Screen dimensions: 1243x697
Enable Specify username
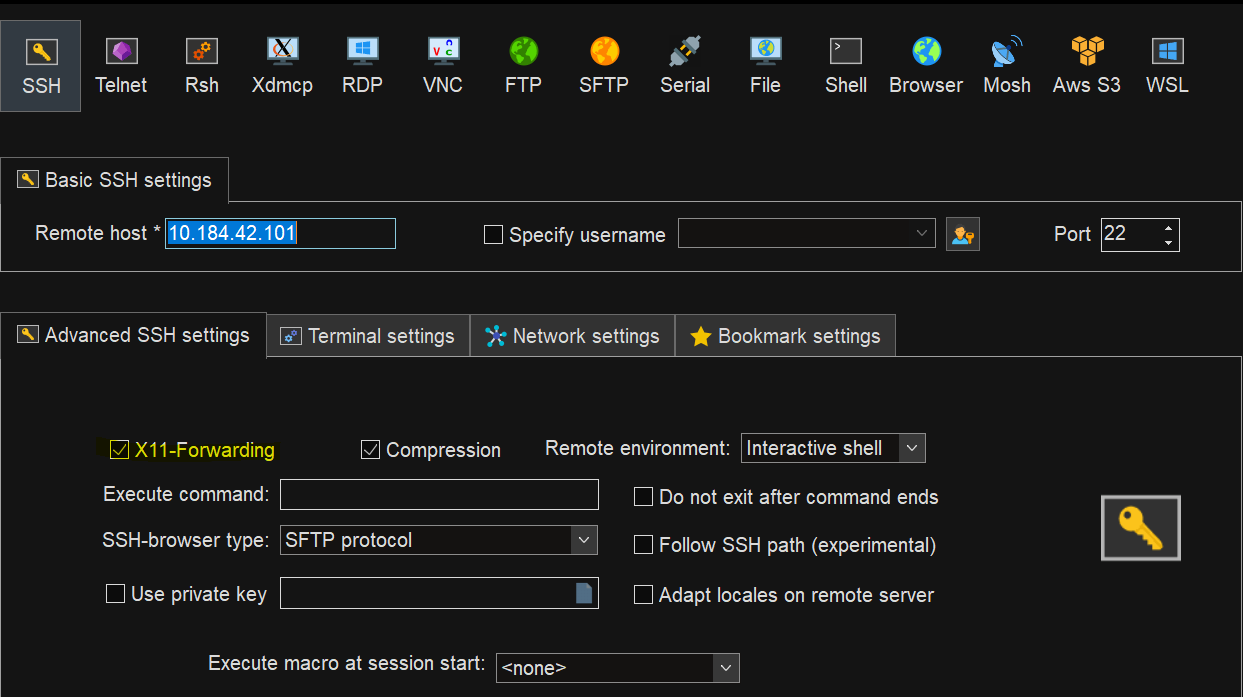[x=493, y=234]
